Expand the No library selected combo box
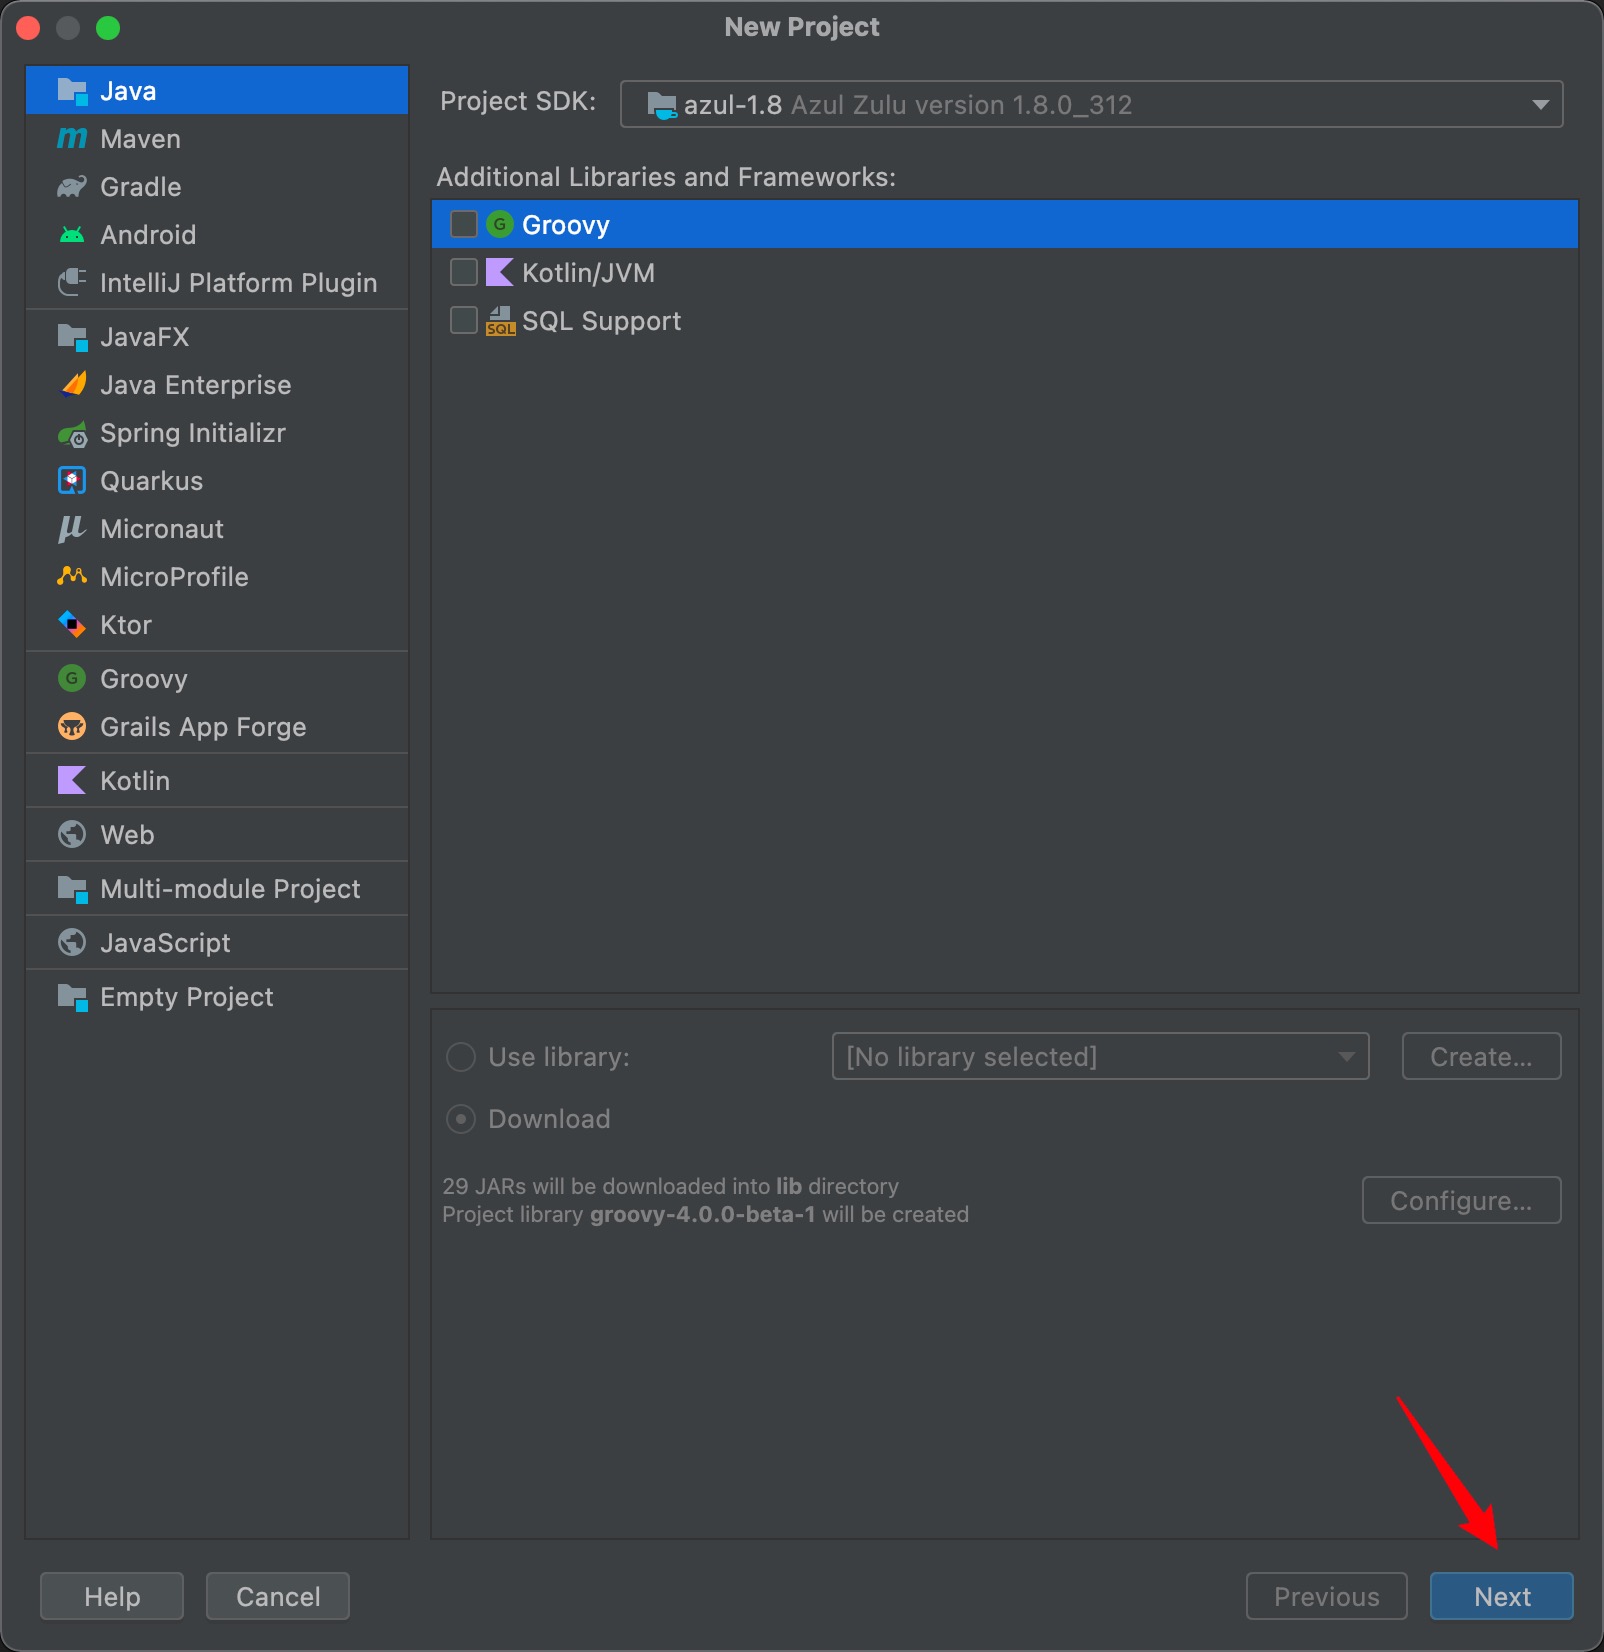Screen dimensions: 1604x1652 pyautogui.click(x=1099, y=1056)
